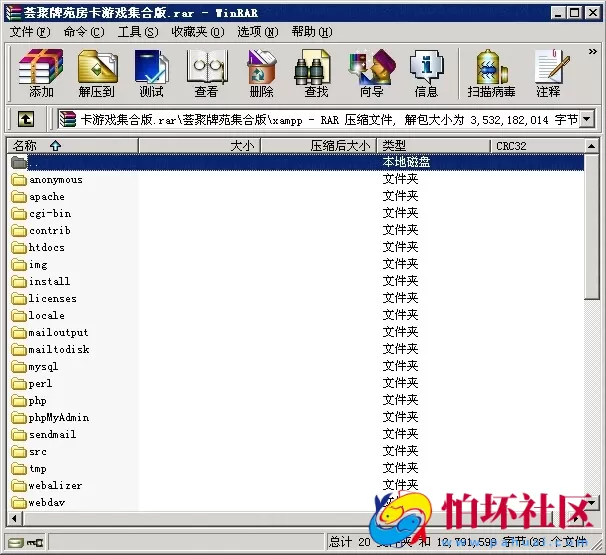The height and width of the screenshot is (555, 606).
Task: Open the File (文件) menu
Action: click(x=30, y=32)
